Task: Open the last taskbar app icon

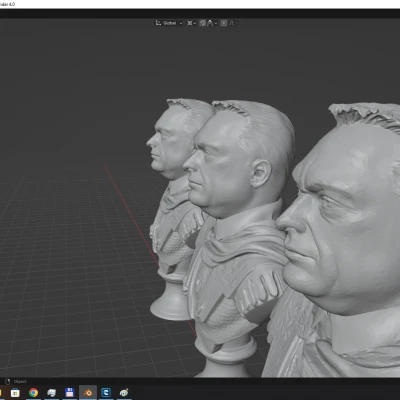Action: click(x=124, y=393)
